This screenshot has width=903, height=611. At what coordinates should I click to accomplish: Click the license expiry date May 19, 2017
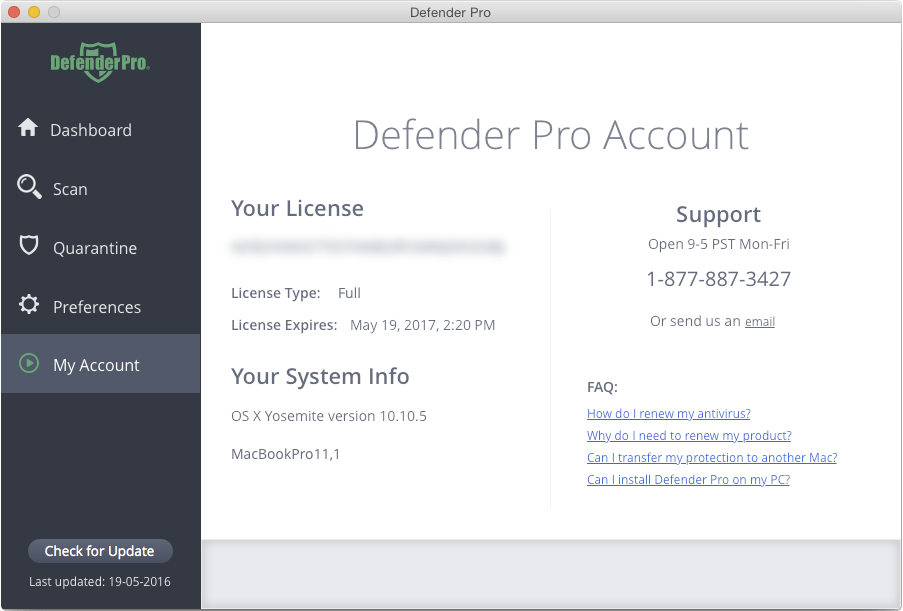423,325
